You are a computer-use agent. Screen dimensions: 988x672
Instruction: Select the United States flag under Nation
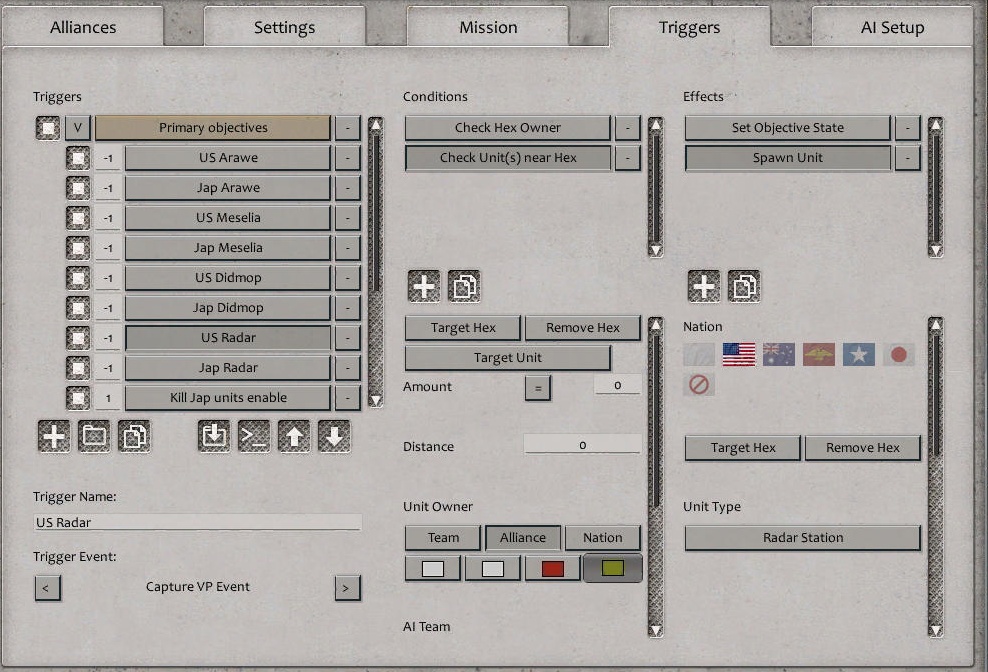[739, 354]
